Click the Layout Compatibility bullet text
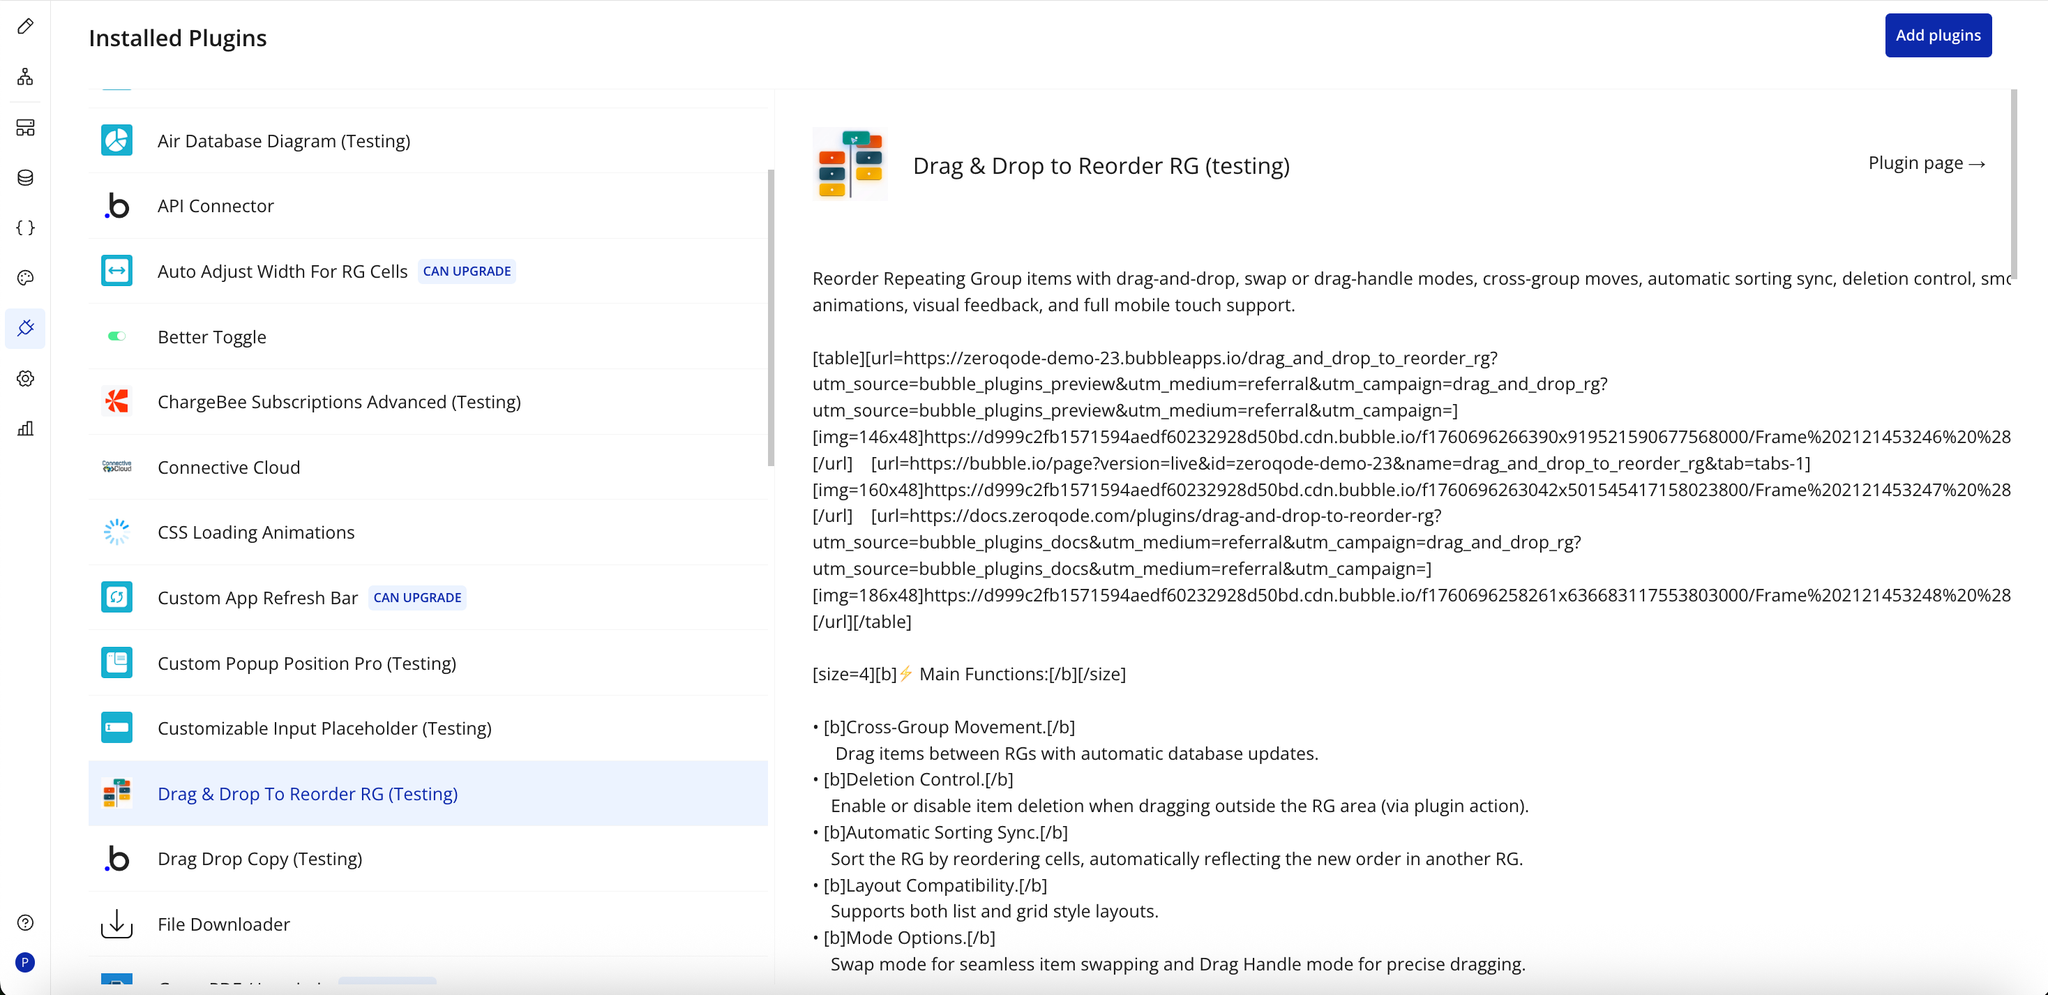 pos(935,885)
